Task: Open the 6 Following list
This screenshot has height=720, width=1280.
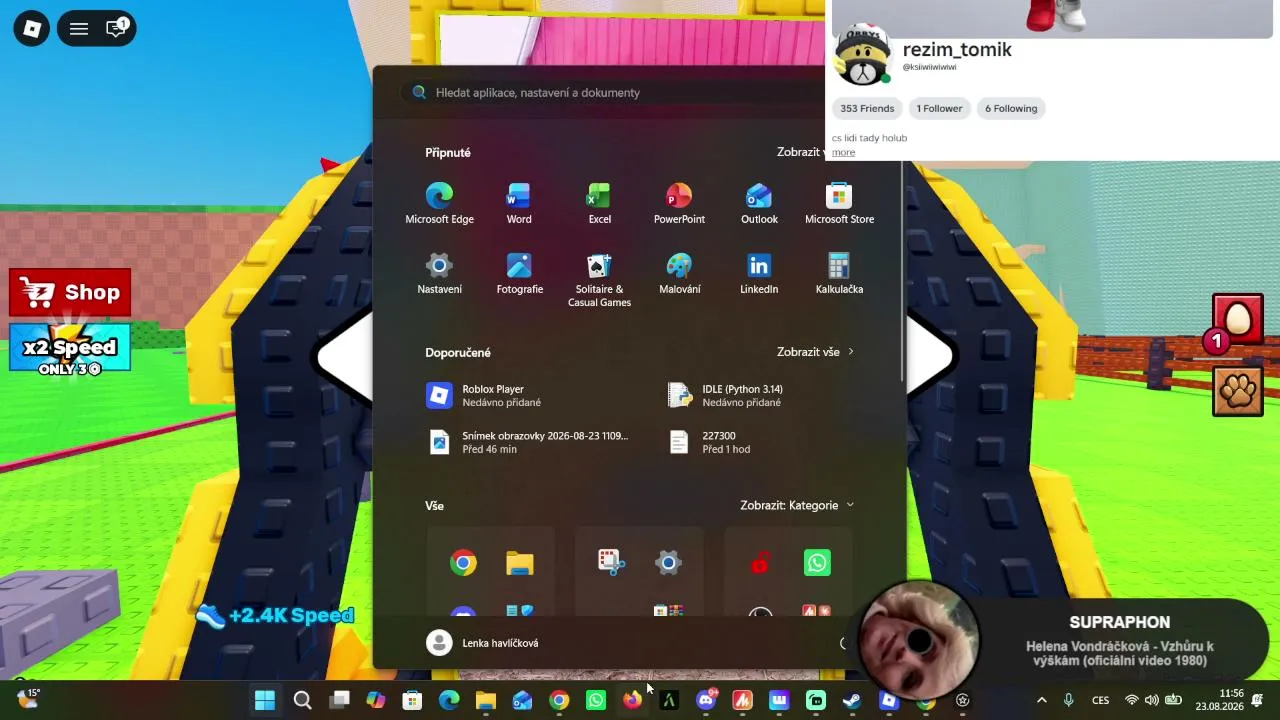Action: [1011, 108]
